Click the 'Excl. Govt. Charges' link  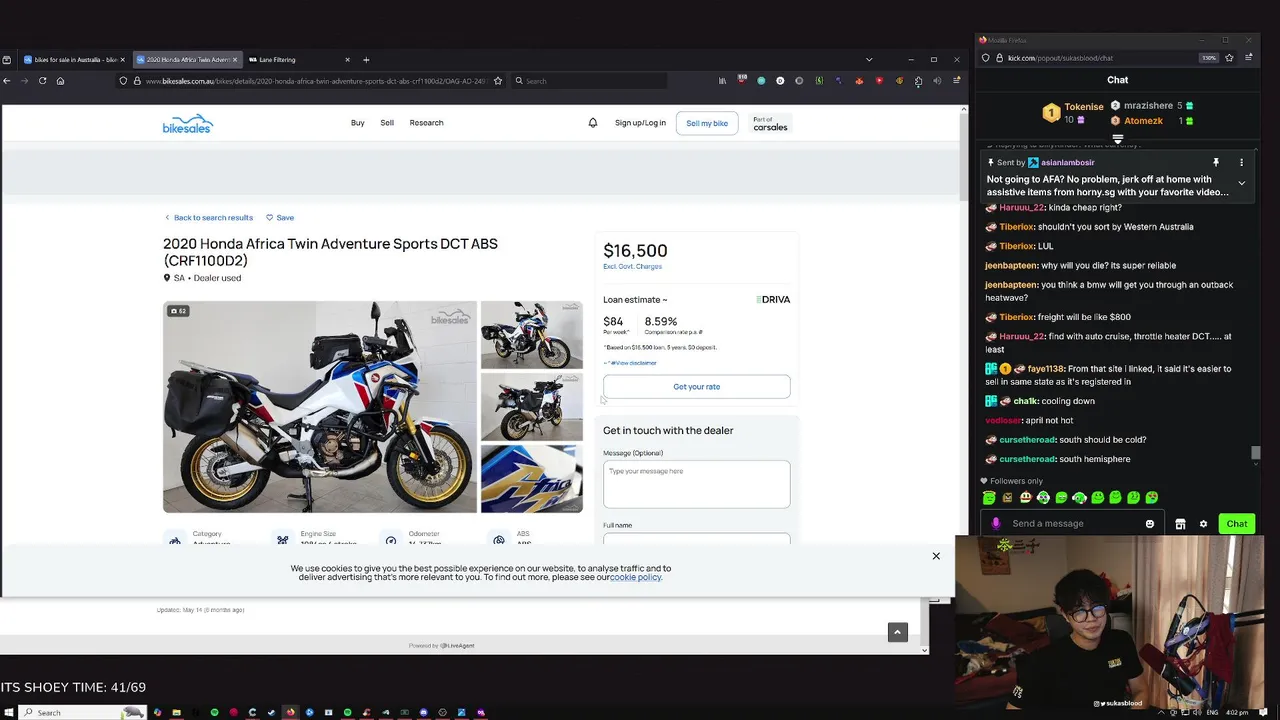click(632, 267)
